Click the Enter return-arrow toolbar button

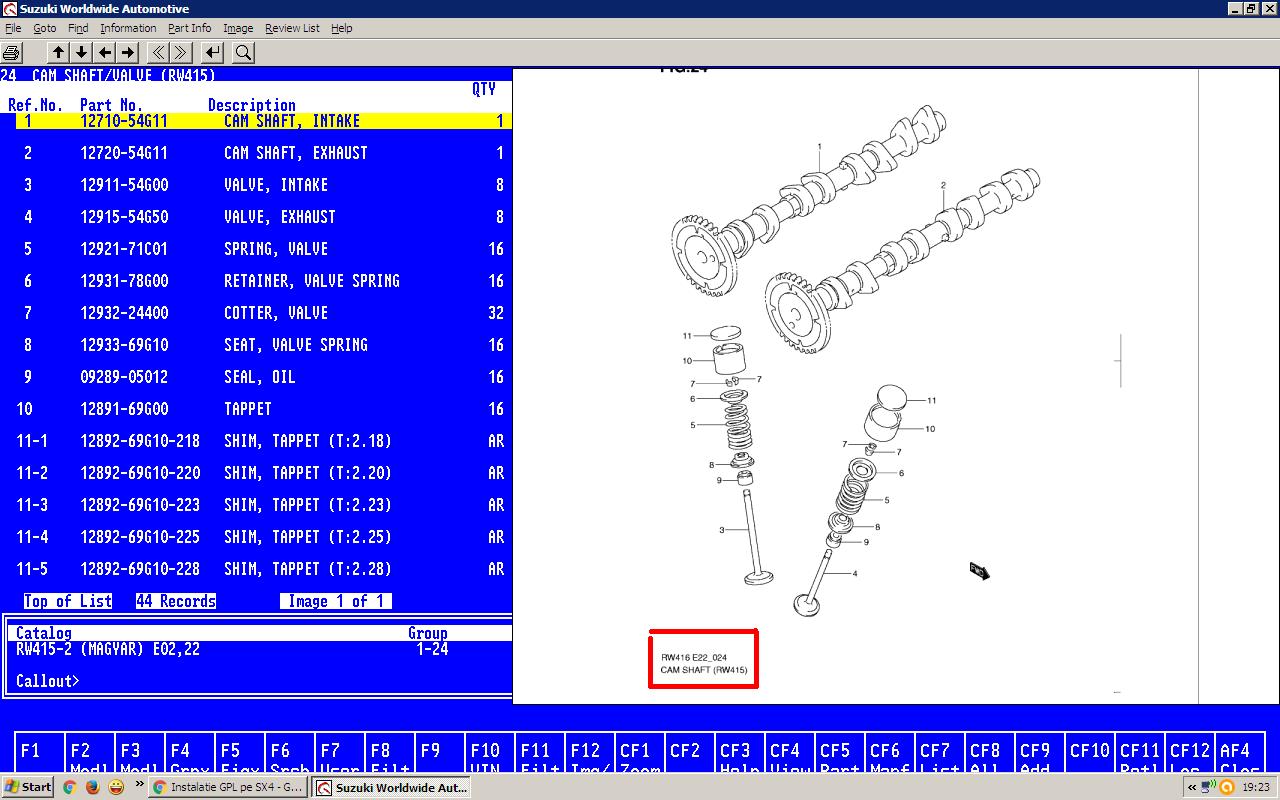point(212,53)
